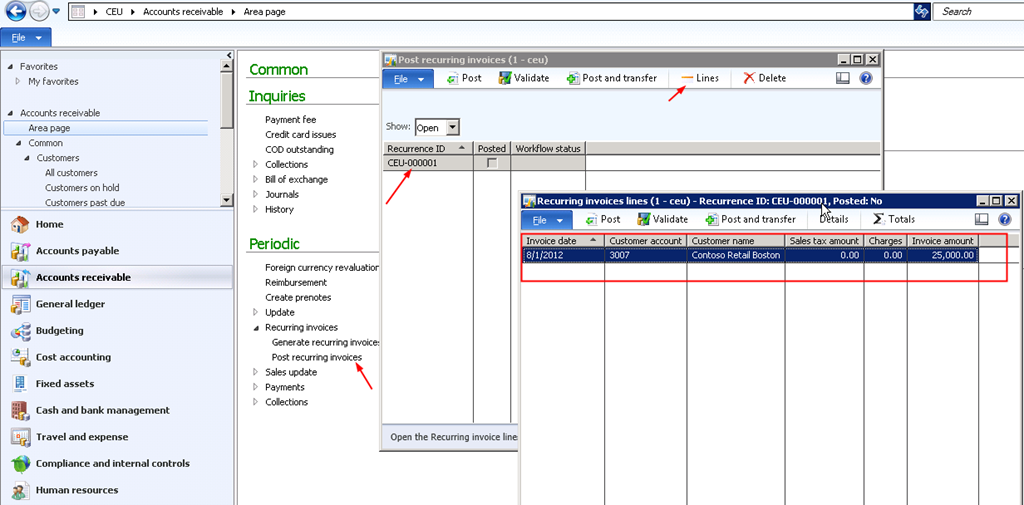Expand My favorites in the Favorites tree
This screenshot has width=1024, height=505.
pos(18,82)
